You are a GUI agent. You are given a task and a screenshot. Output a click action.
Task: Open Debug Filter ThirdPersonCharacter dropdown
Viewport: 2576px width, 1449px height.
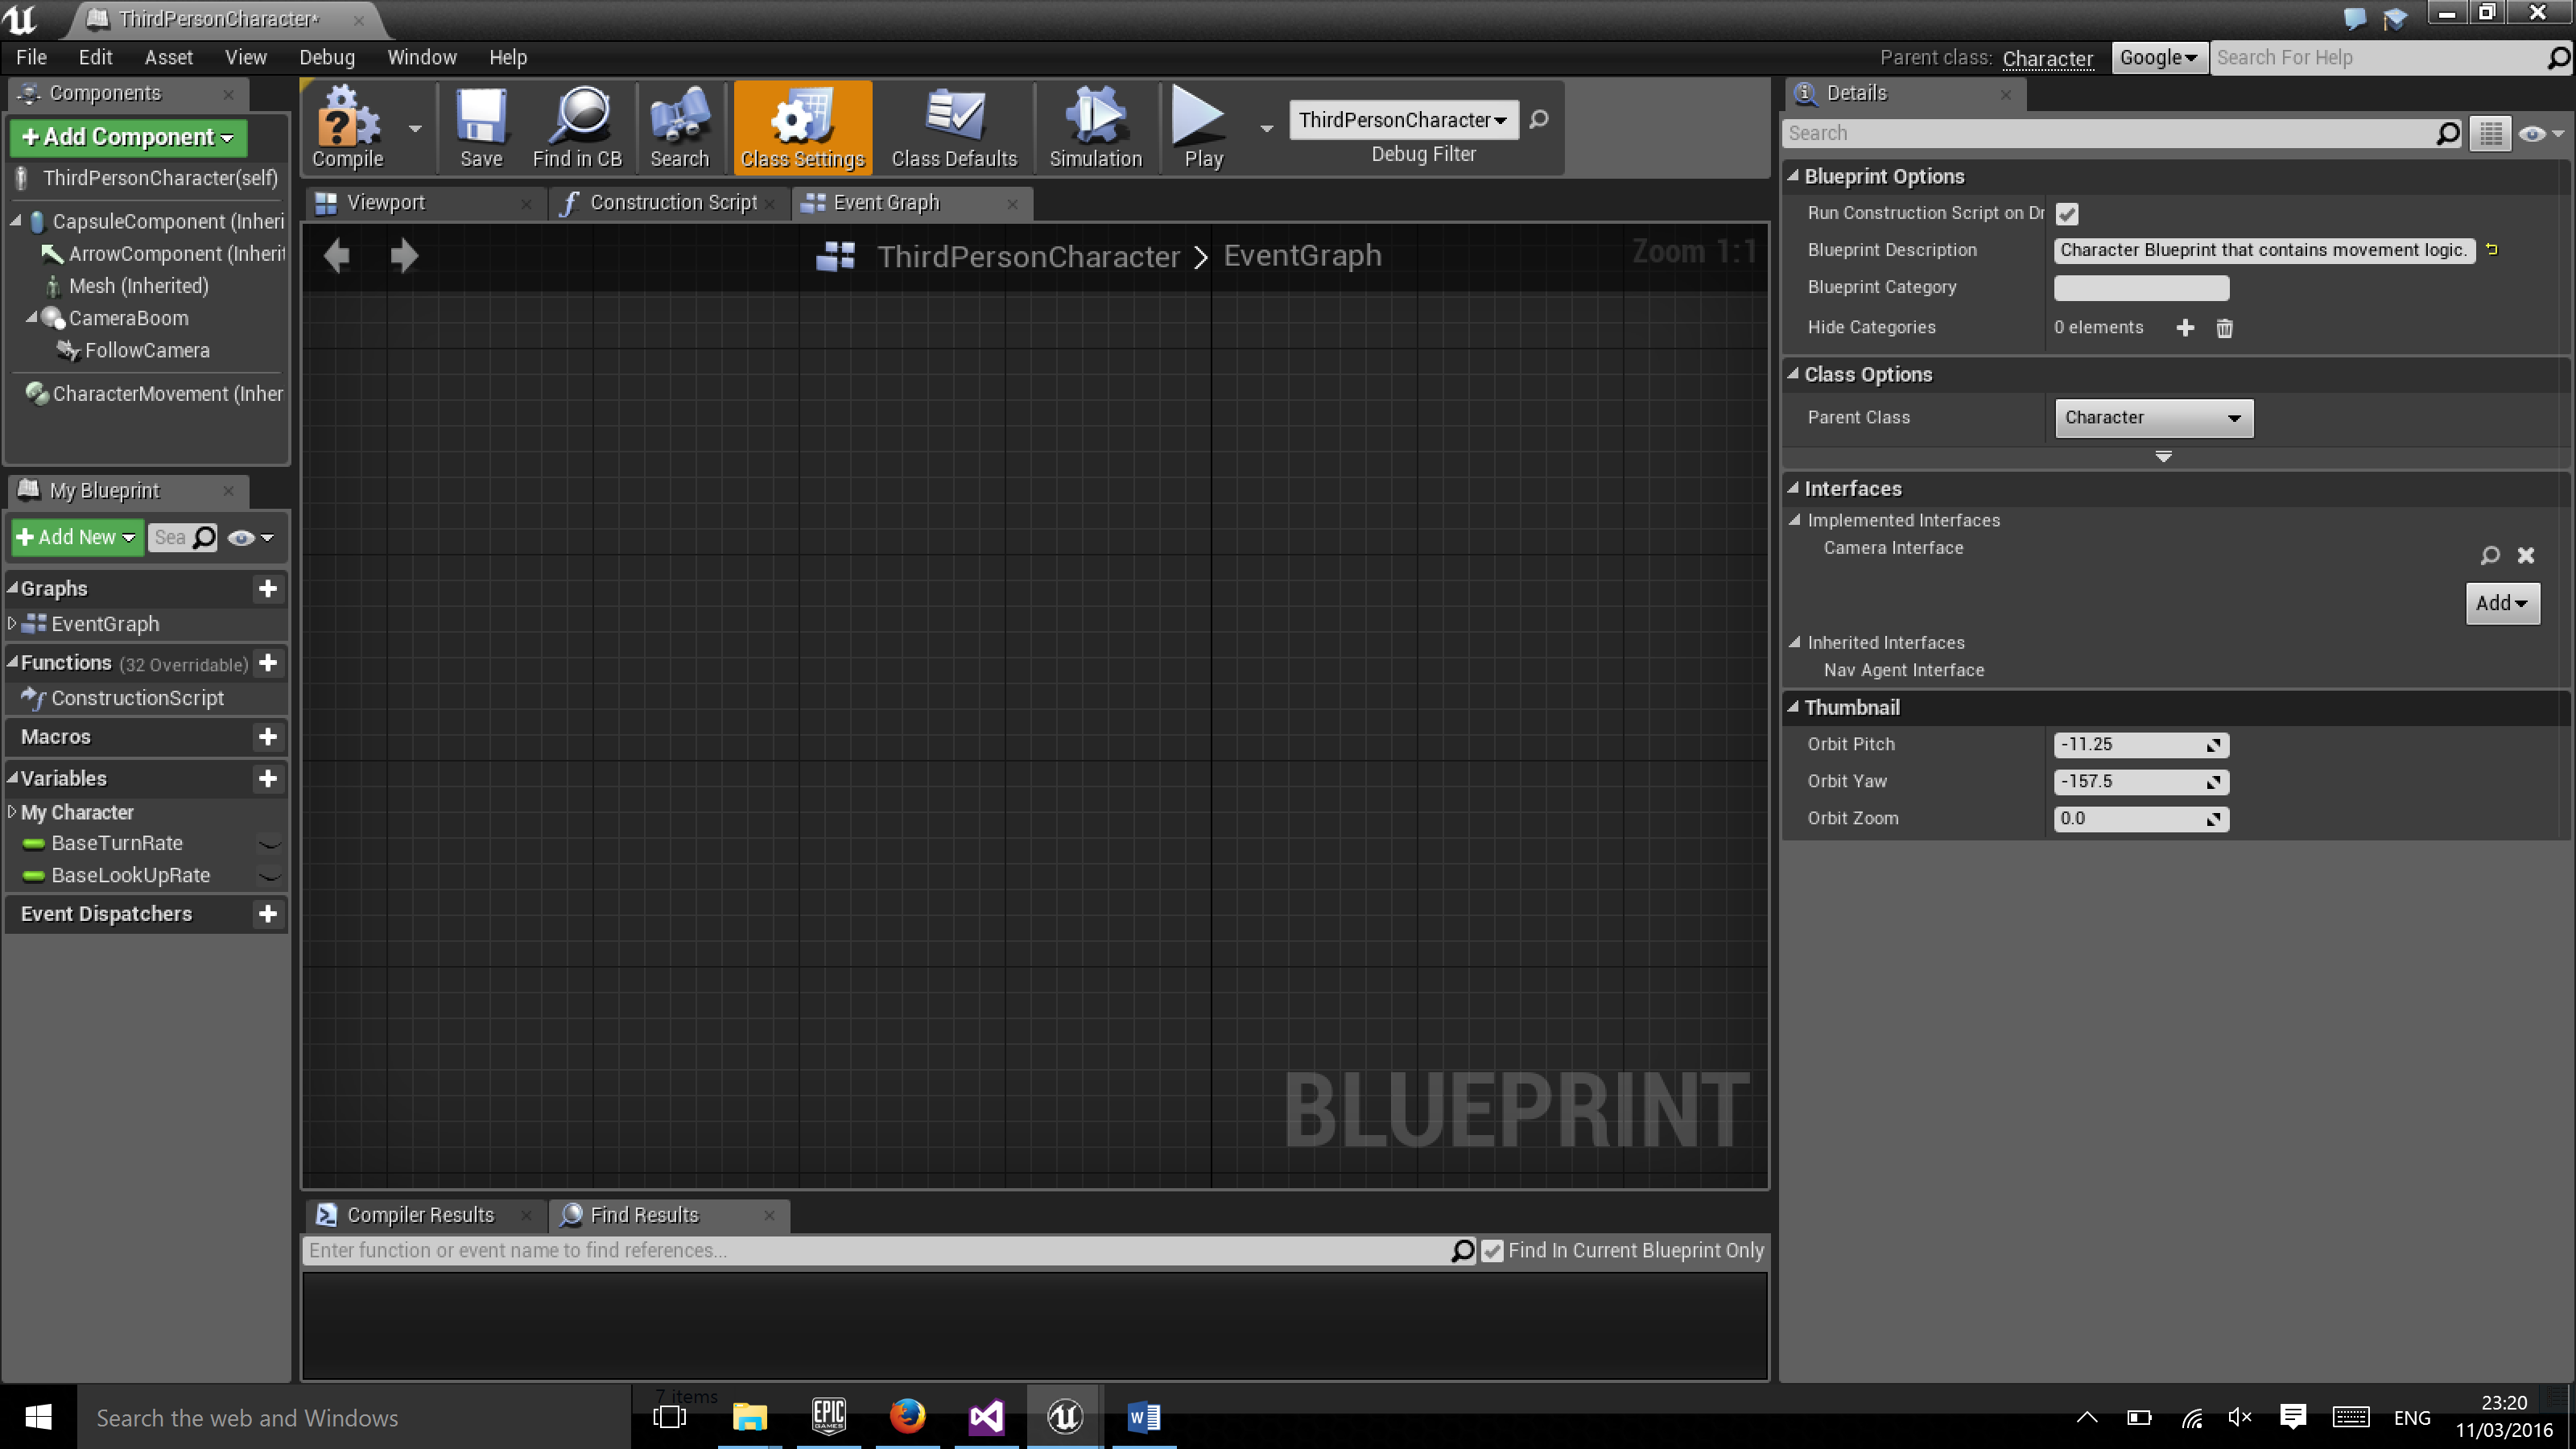point(1403,120)
